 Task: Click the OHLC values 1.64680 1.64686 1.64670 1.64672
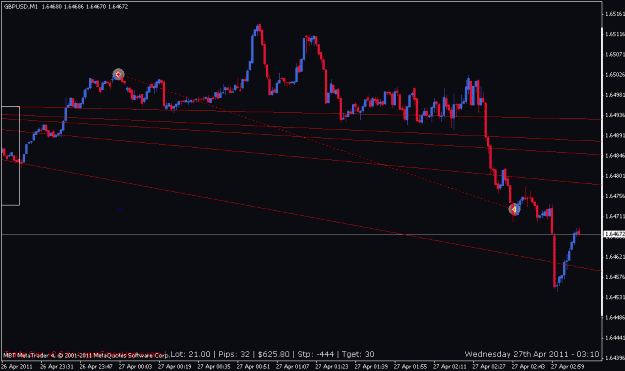pos(85,6)
